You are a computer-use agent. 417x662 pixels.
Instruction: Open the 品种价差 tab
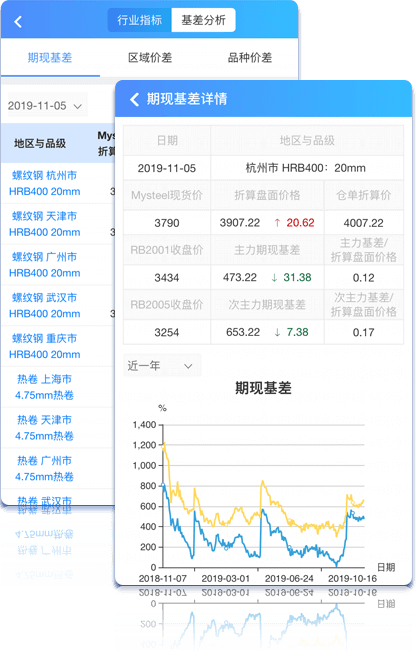(x=250, y=57)
